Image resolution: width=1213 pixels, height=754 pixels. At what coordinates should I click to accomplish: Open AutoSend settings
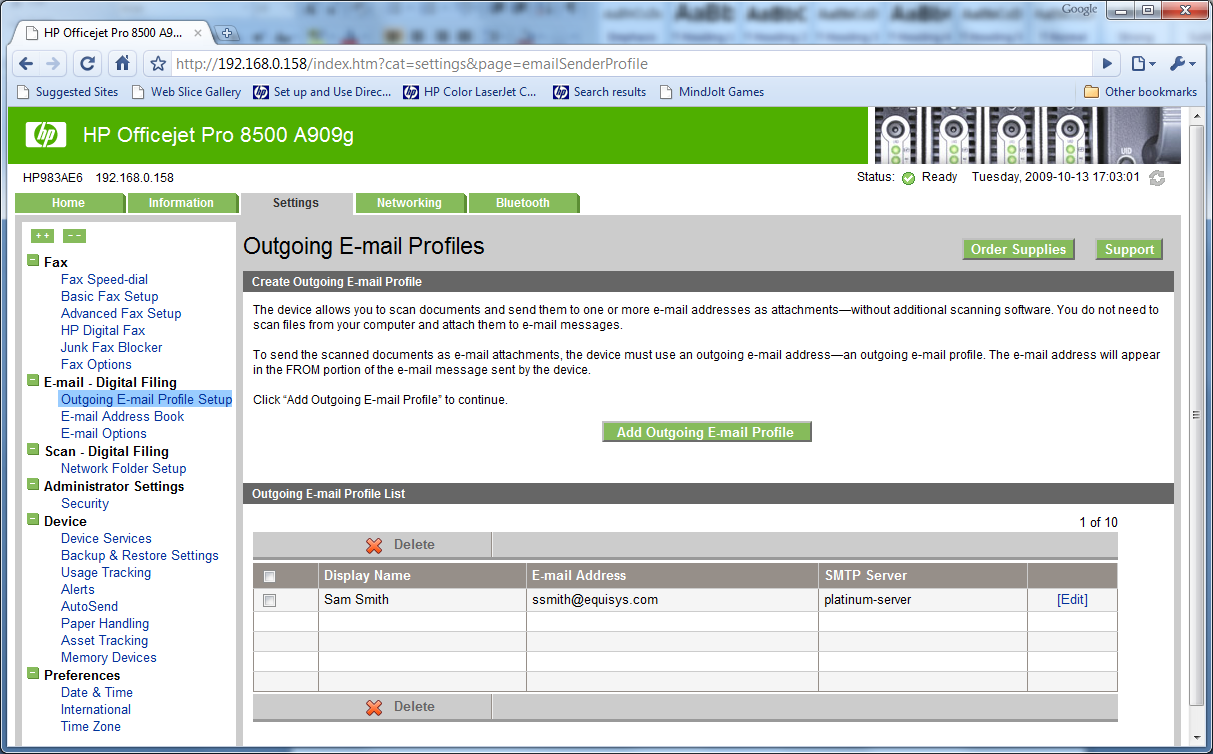(89, 606)
